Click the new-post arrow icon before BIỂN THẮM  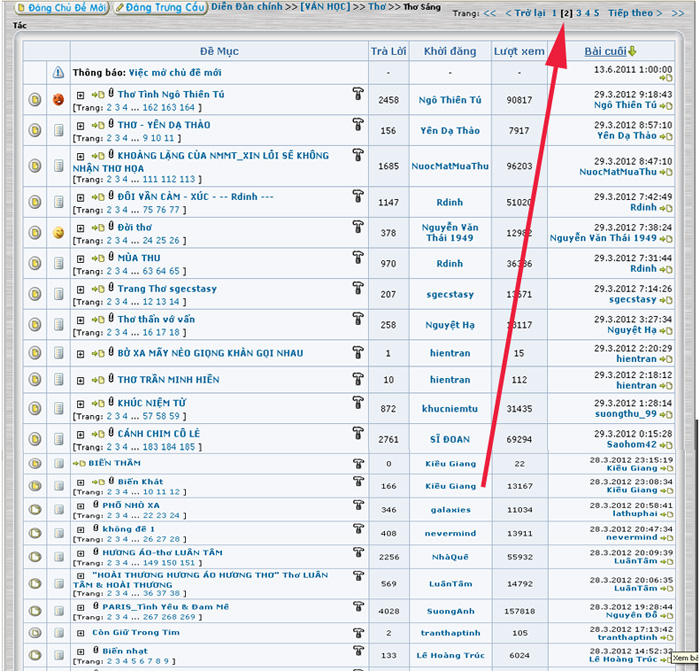pos(79,463)
